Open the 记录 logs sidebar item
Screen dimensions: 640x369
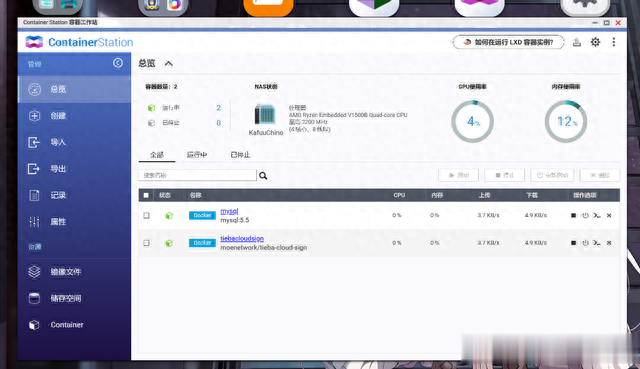click(x=74, y=195)
